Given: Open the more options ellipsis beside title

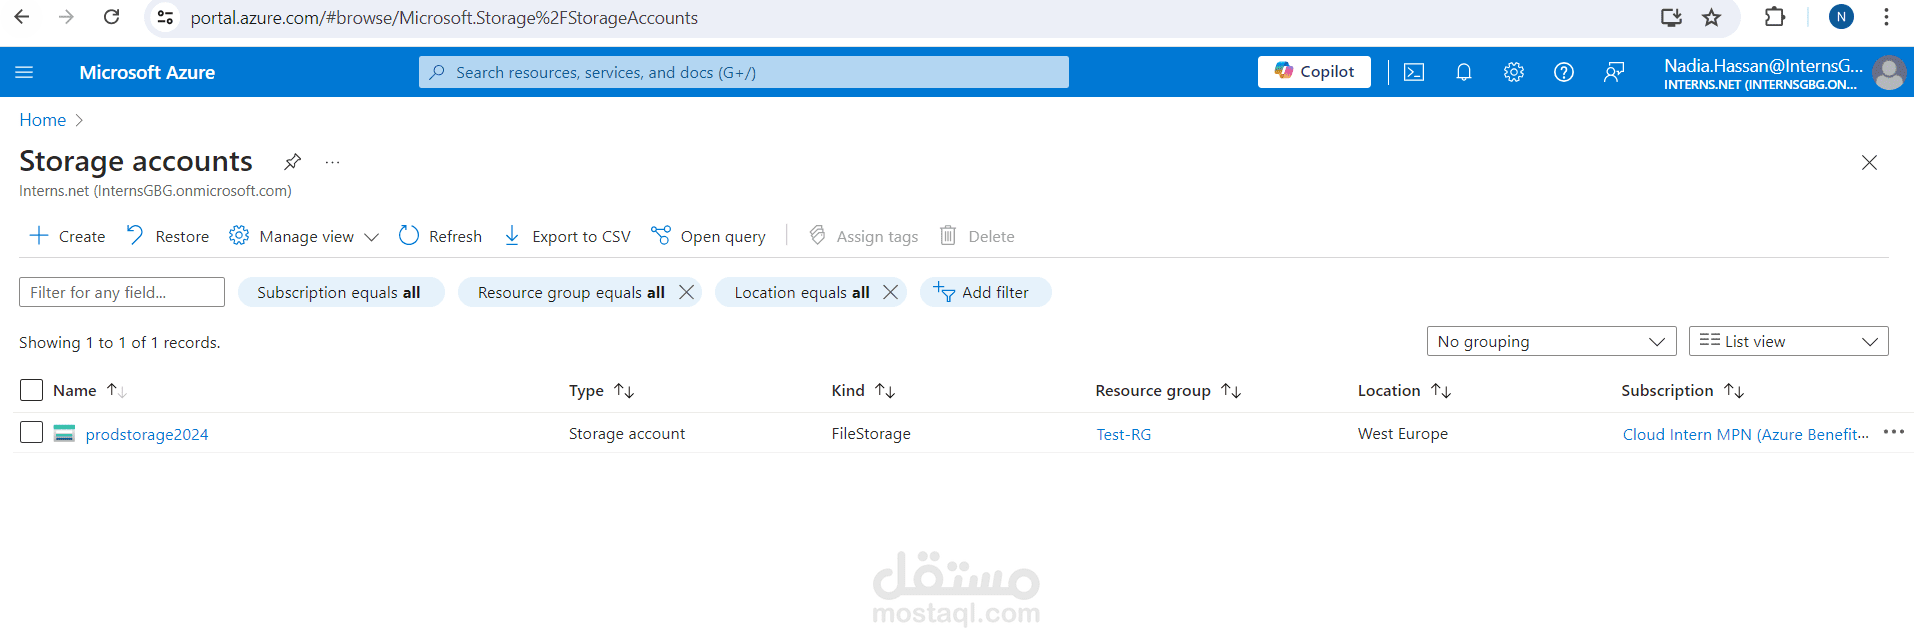Looking at the screenshot, I should pos(333,162).
